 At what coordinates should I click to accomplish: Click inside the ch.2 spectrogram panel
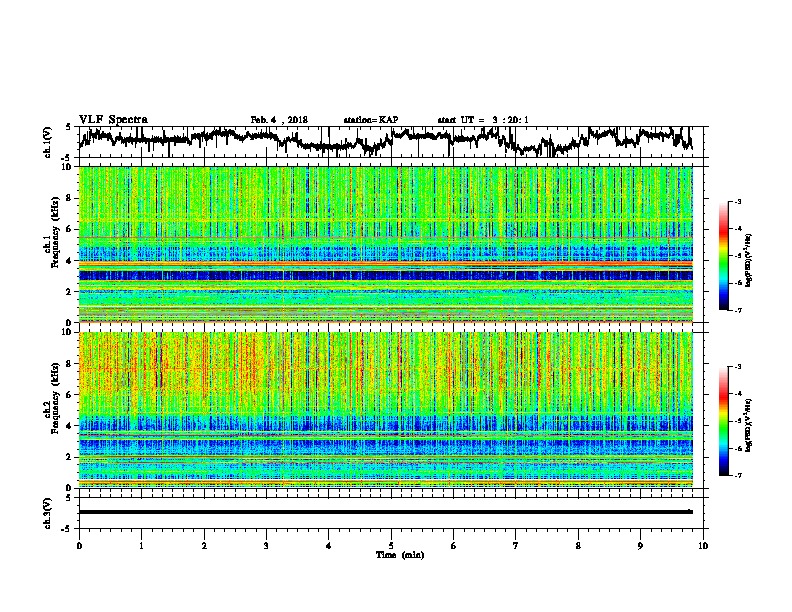coord(385,410)
